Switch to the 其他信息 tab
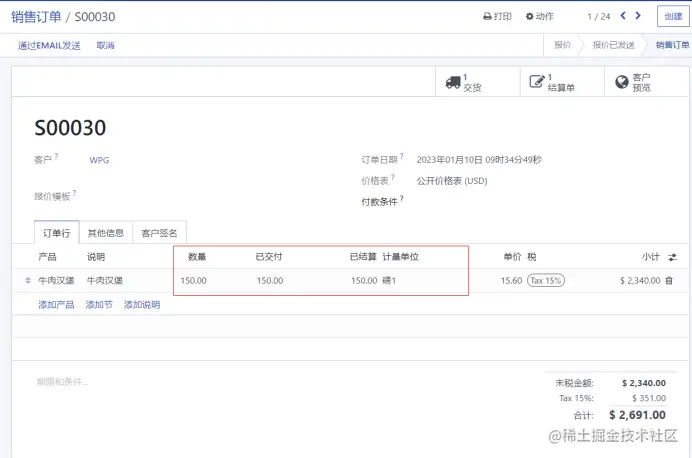The image size is (692, 458). tap(106, 233)
